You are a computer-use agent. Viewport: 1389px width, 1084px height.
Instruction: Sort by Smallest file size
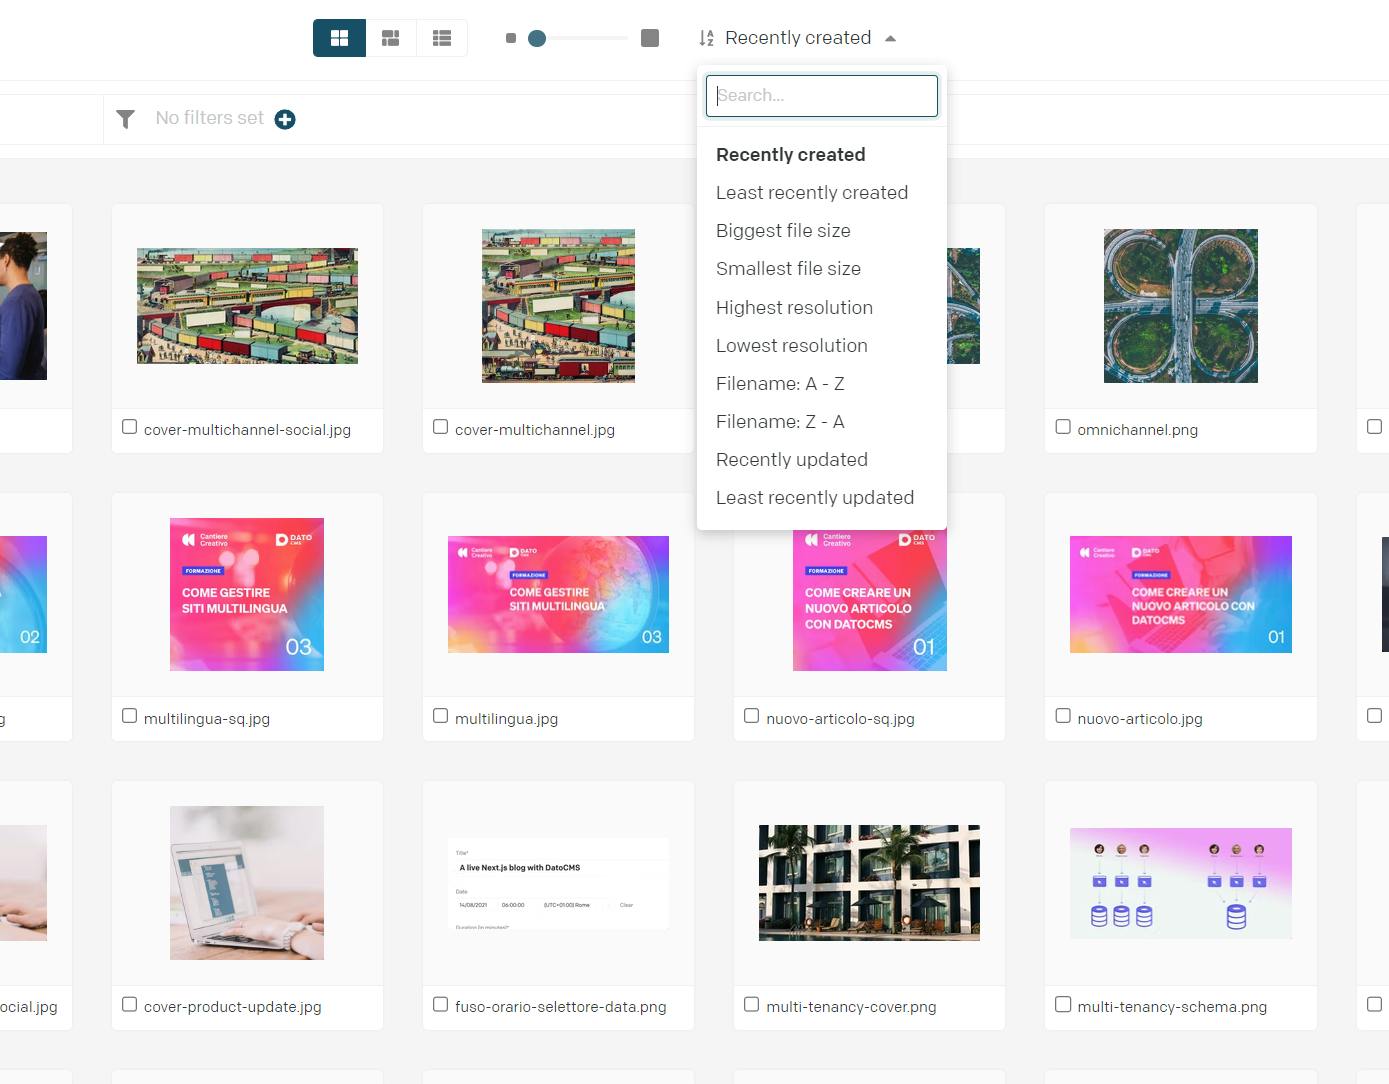coord(788,269)
